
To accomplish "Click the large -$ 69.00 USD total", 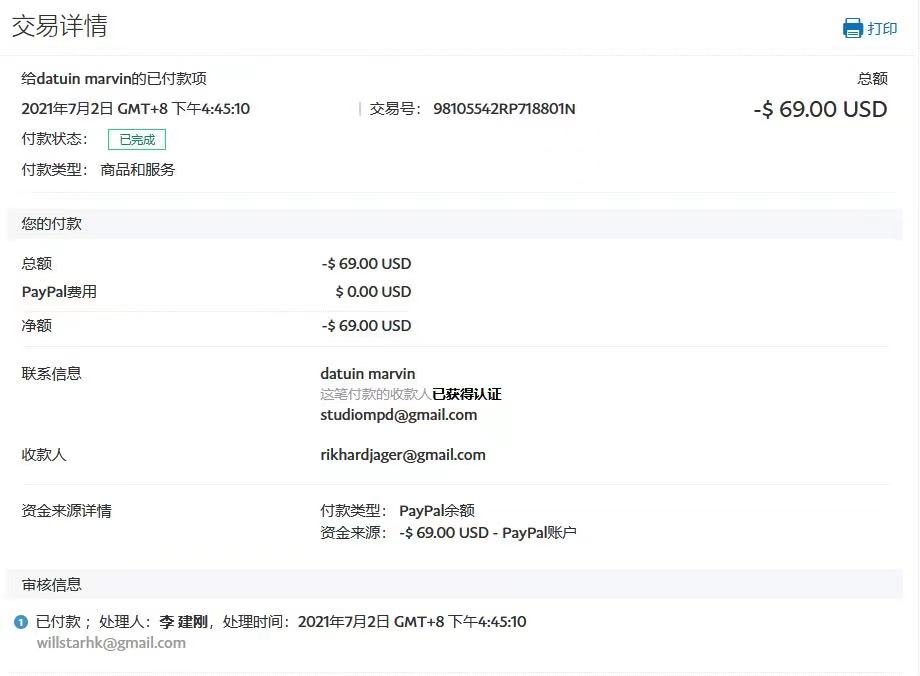I will [x=820, y=109].
